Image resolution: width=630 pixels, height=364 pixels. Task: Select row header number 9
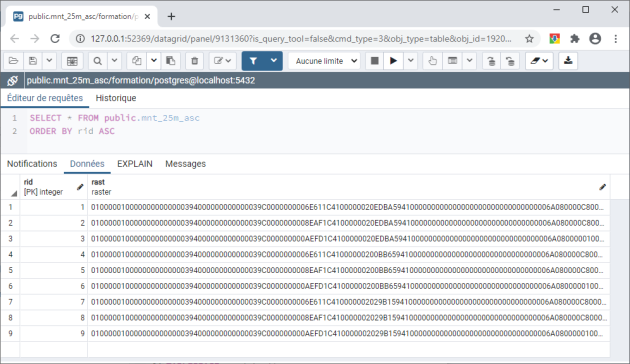click(10, 333)
